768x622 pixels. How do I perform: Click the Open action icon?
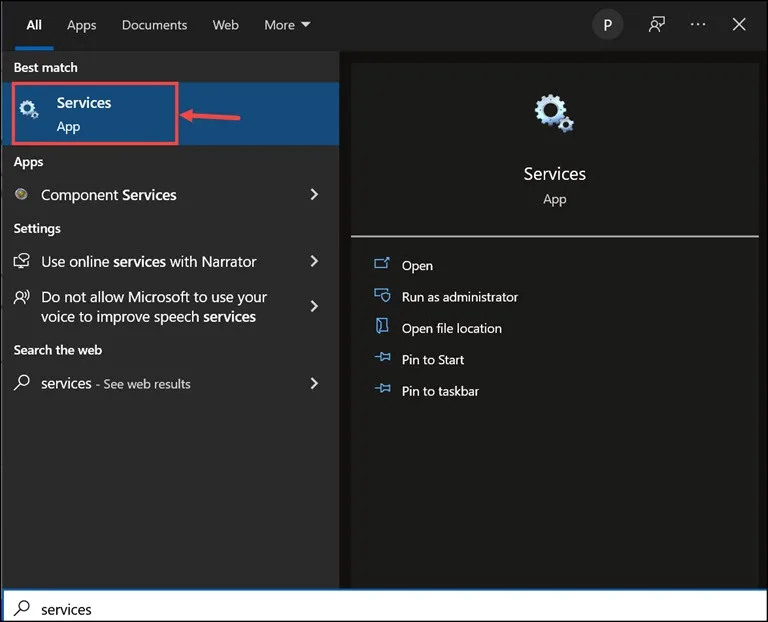[382, 263]
